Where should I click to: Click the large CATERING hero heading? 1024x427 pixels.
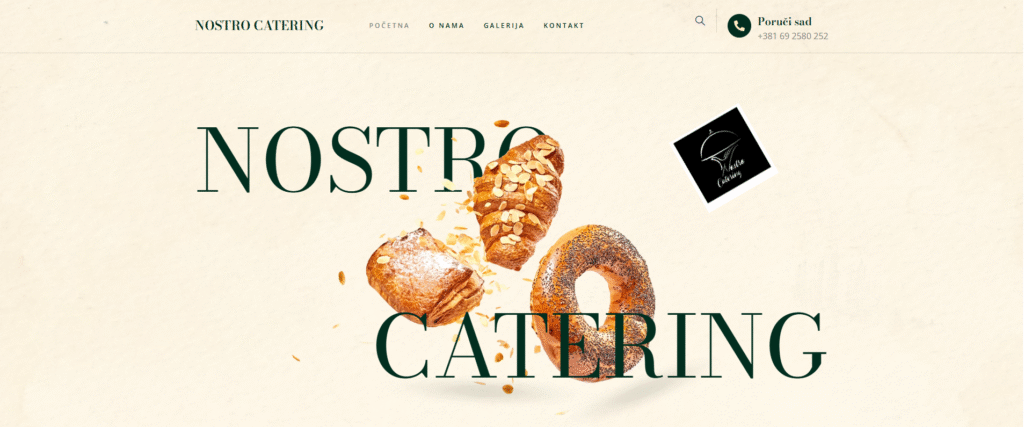click(x=601, y=345)
